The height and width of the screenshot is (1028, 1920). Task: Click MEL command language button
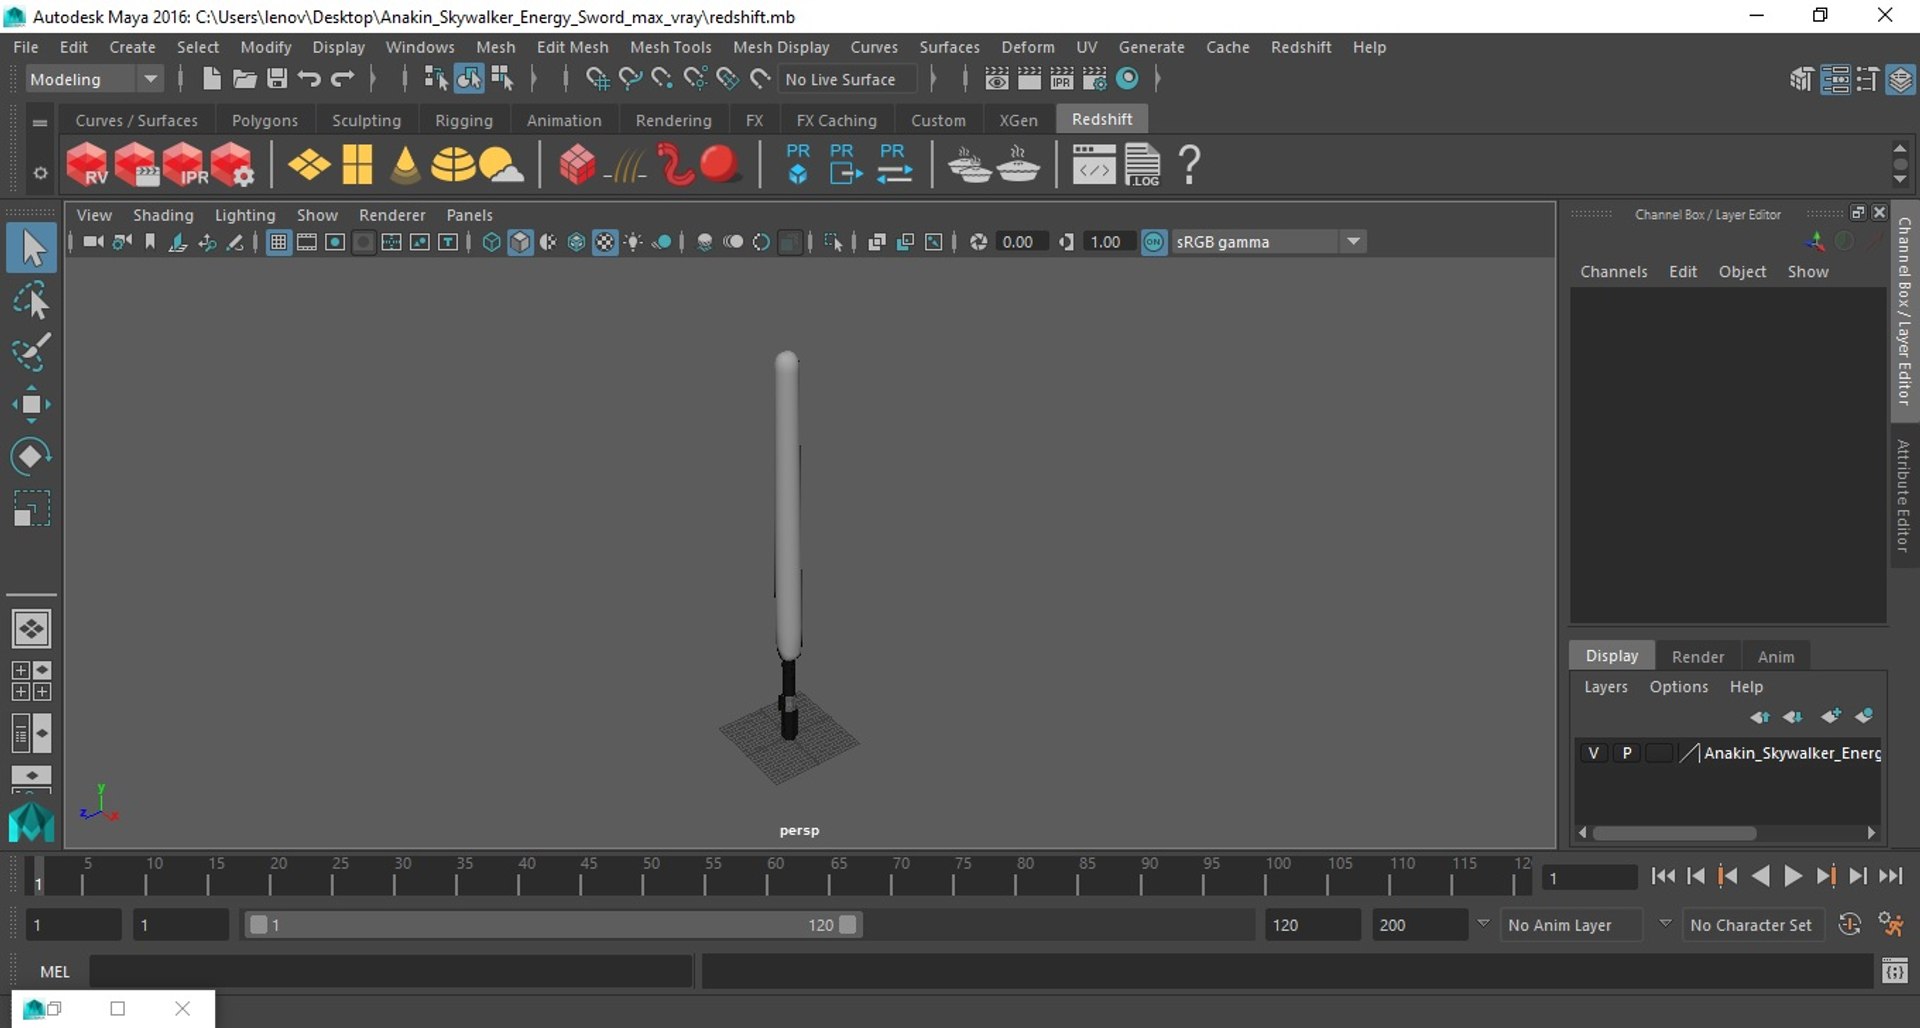pos(55,971)
